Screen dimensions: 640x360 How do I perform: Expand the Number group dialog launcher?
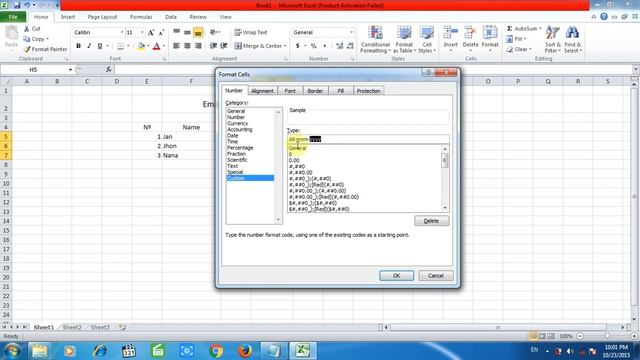click(x=352, y=59)
